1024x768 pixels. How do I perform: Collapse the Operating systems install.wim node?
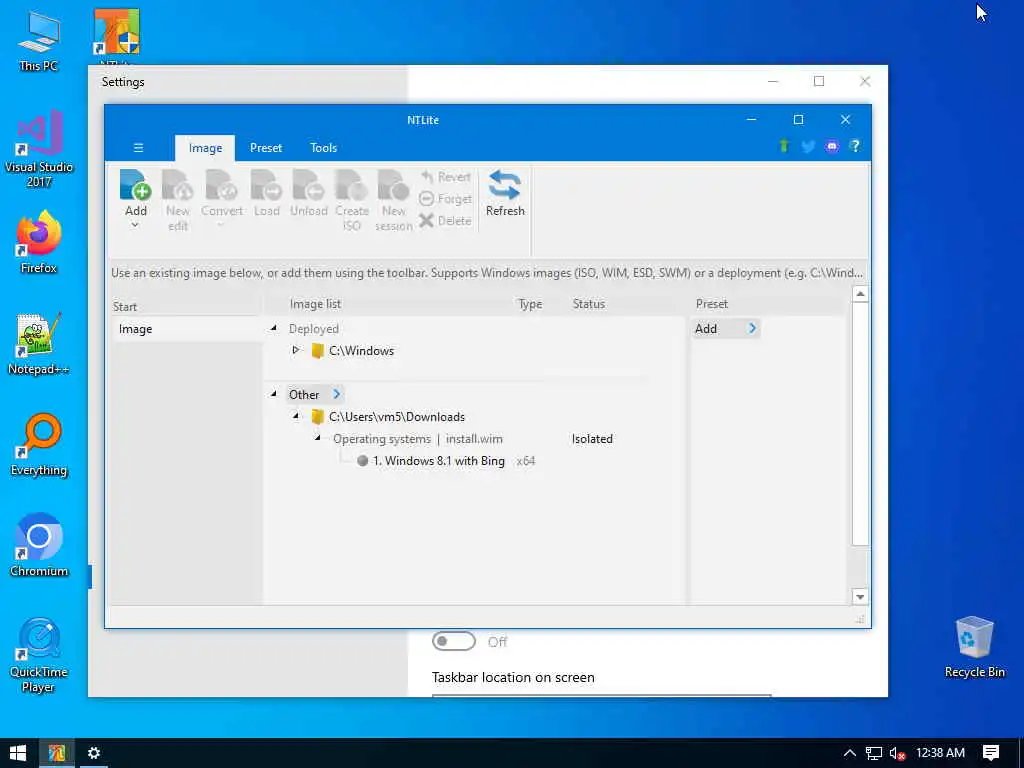(x=318, y=438)
